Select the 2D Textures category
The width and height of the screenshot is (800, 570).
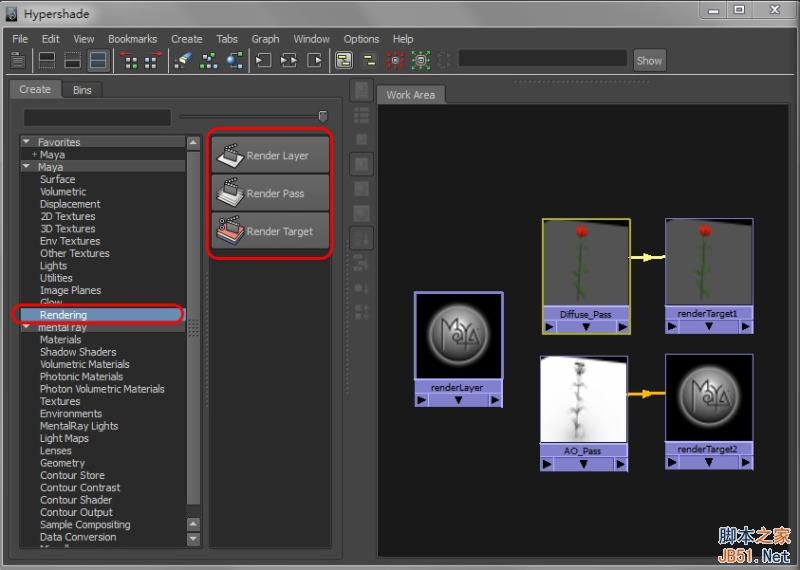(67, 216)
